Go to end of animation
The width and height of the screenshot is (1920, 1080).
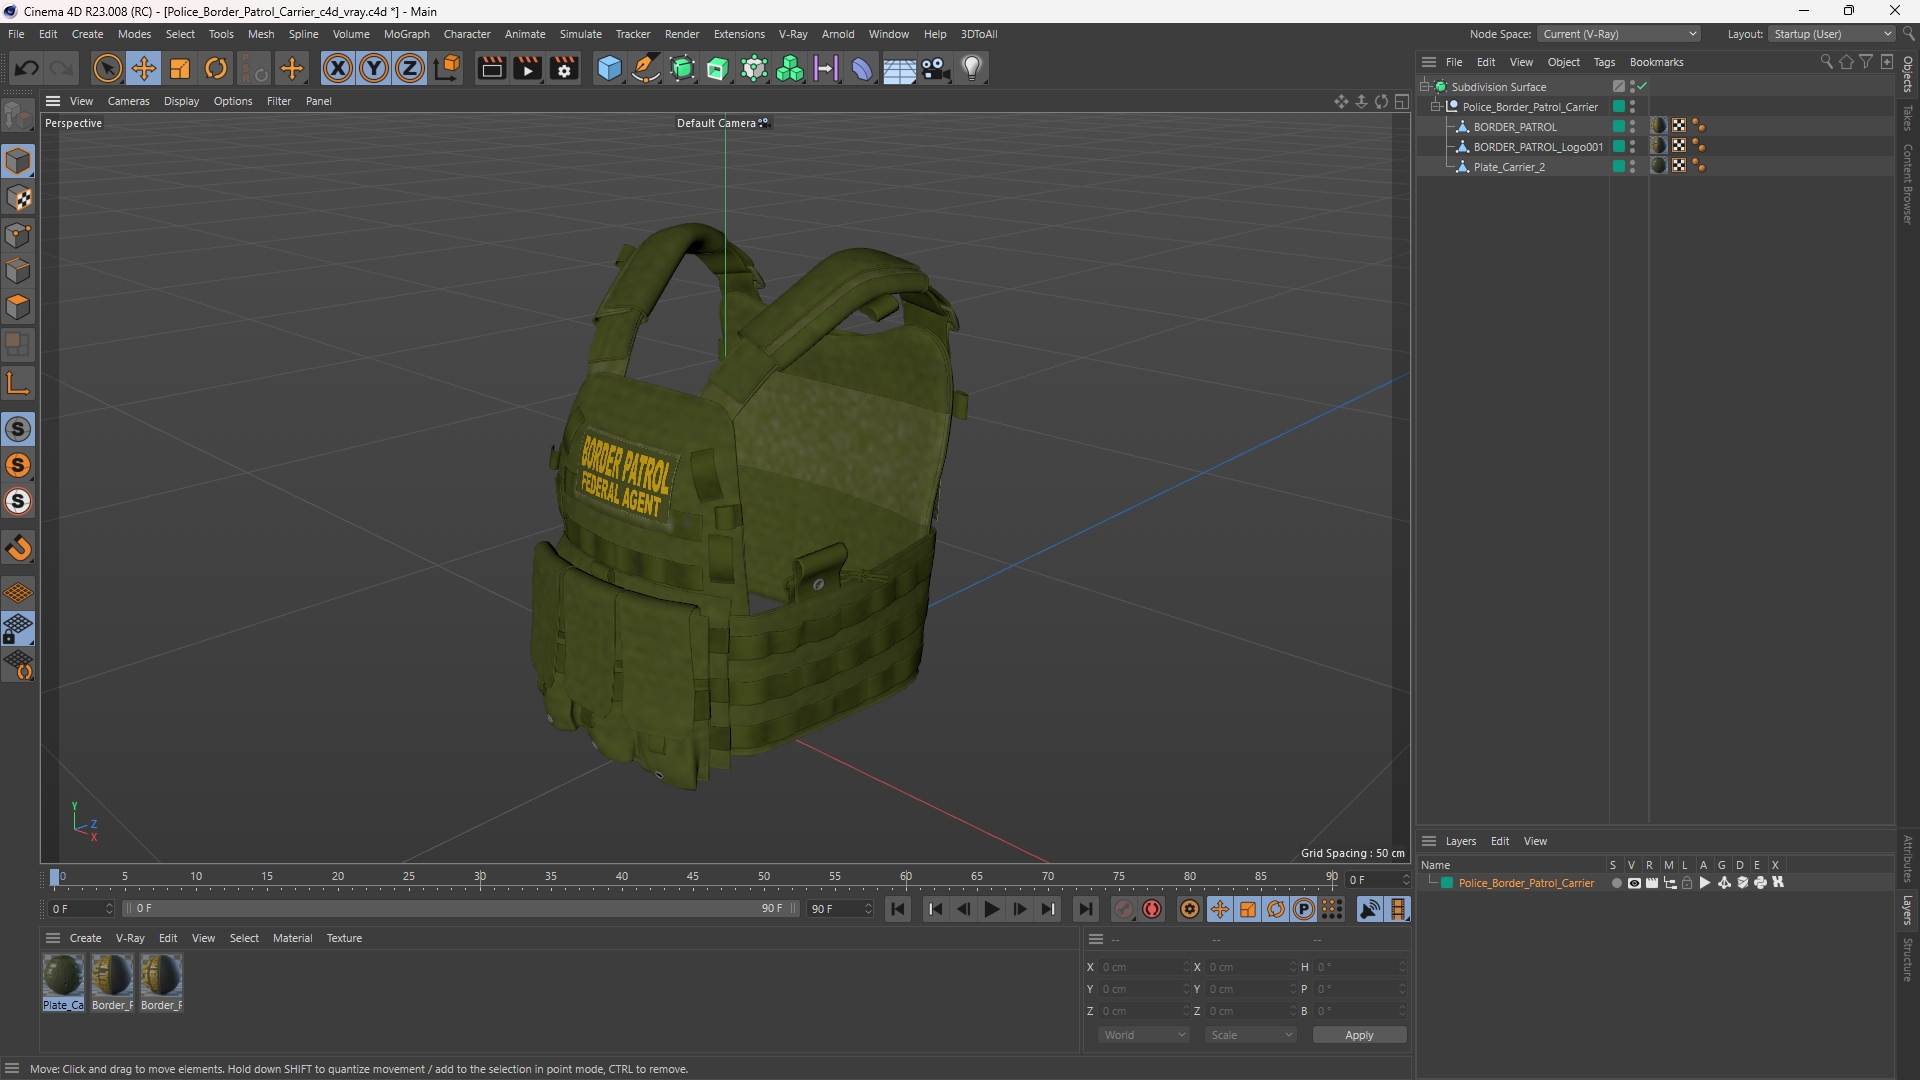point(1085,909)
